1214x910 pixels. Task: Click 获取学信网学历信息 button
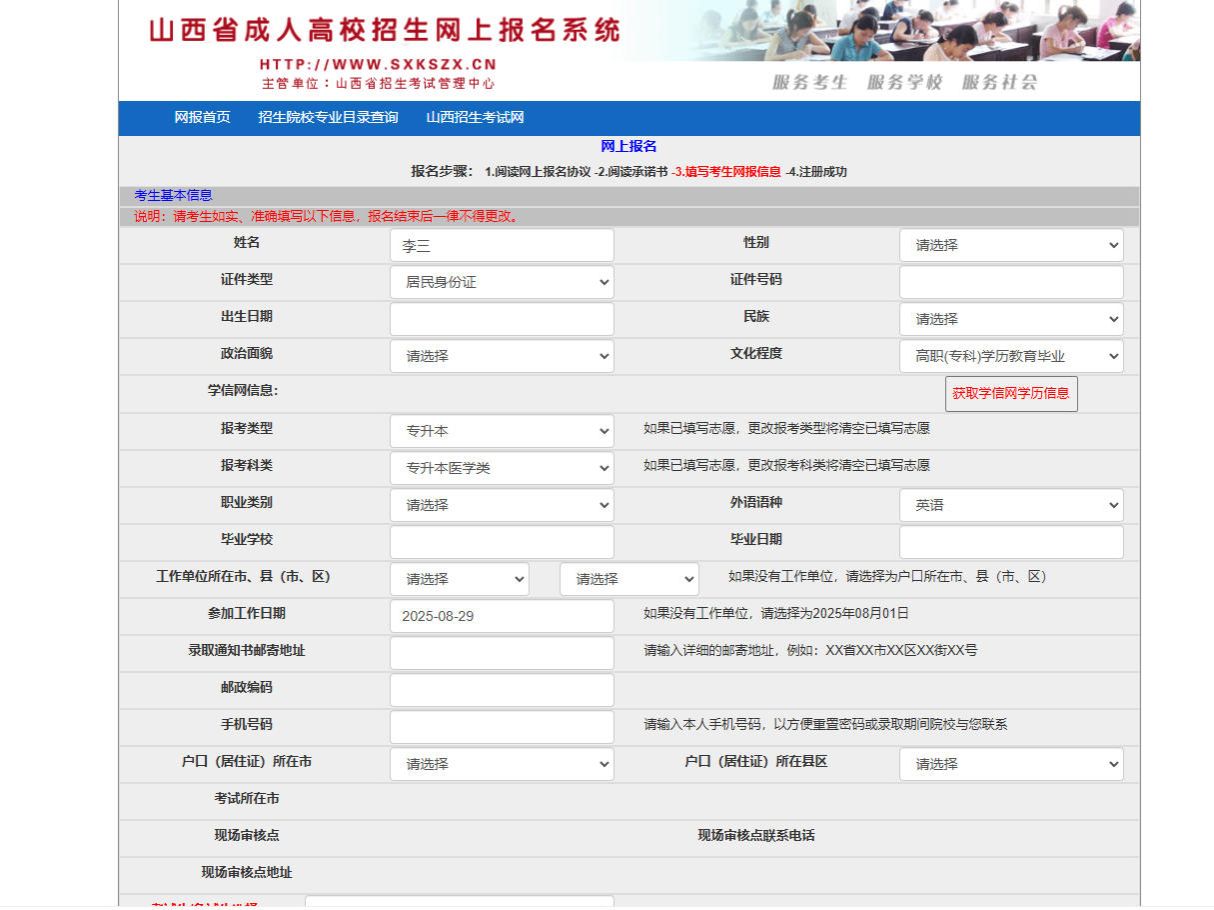click(x=1010, y=394)
